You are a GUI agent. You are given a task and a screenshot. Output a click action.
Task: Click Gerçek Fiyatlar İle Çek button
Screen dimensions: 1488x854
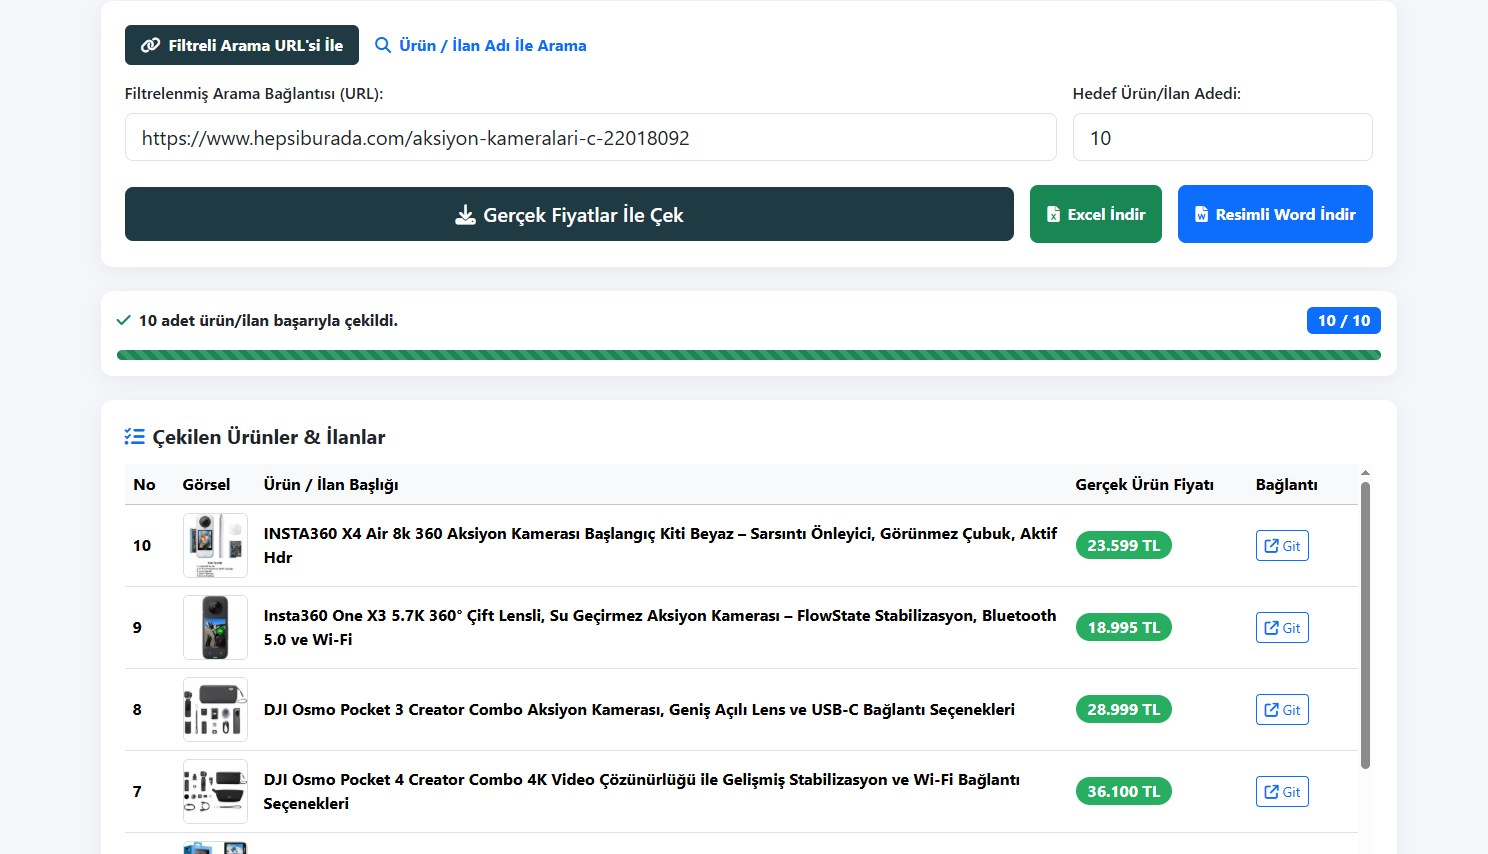(569, 214)
